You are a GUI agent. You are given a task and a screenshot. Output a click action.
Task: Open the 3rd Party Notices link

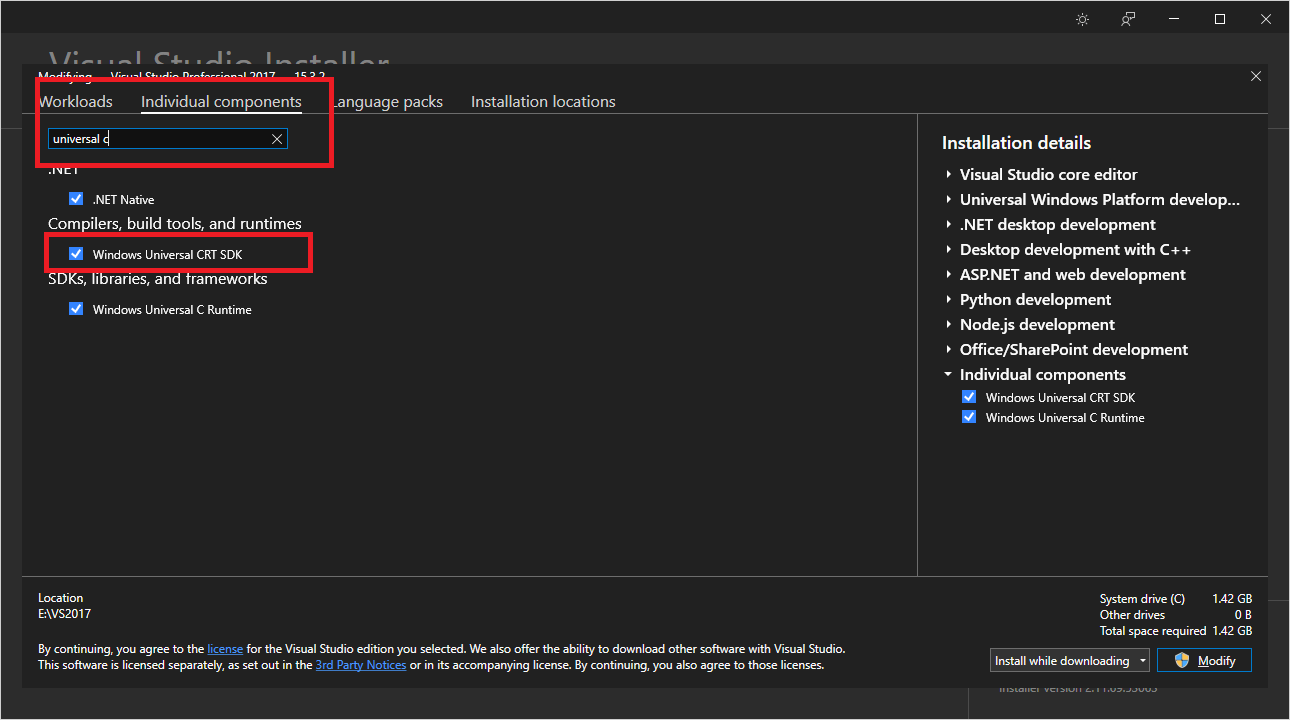(x=360, y=664)
